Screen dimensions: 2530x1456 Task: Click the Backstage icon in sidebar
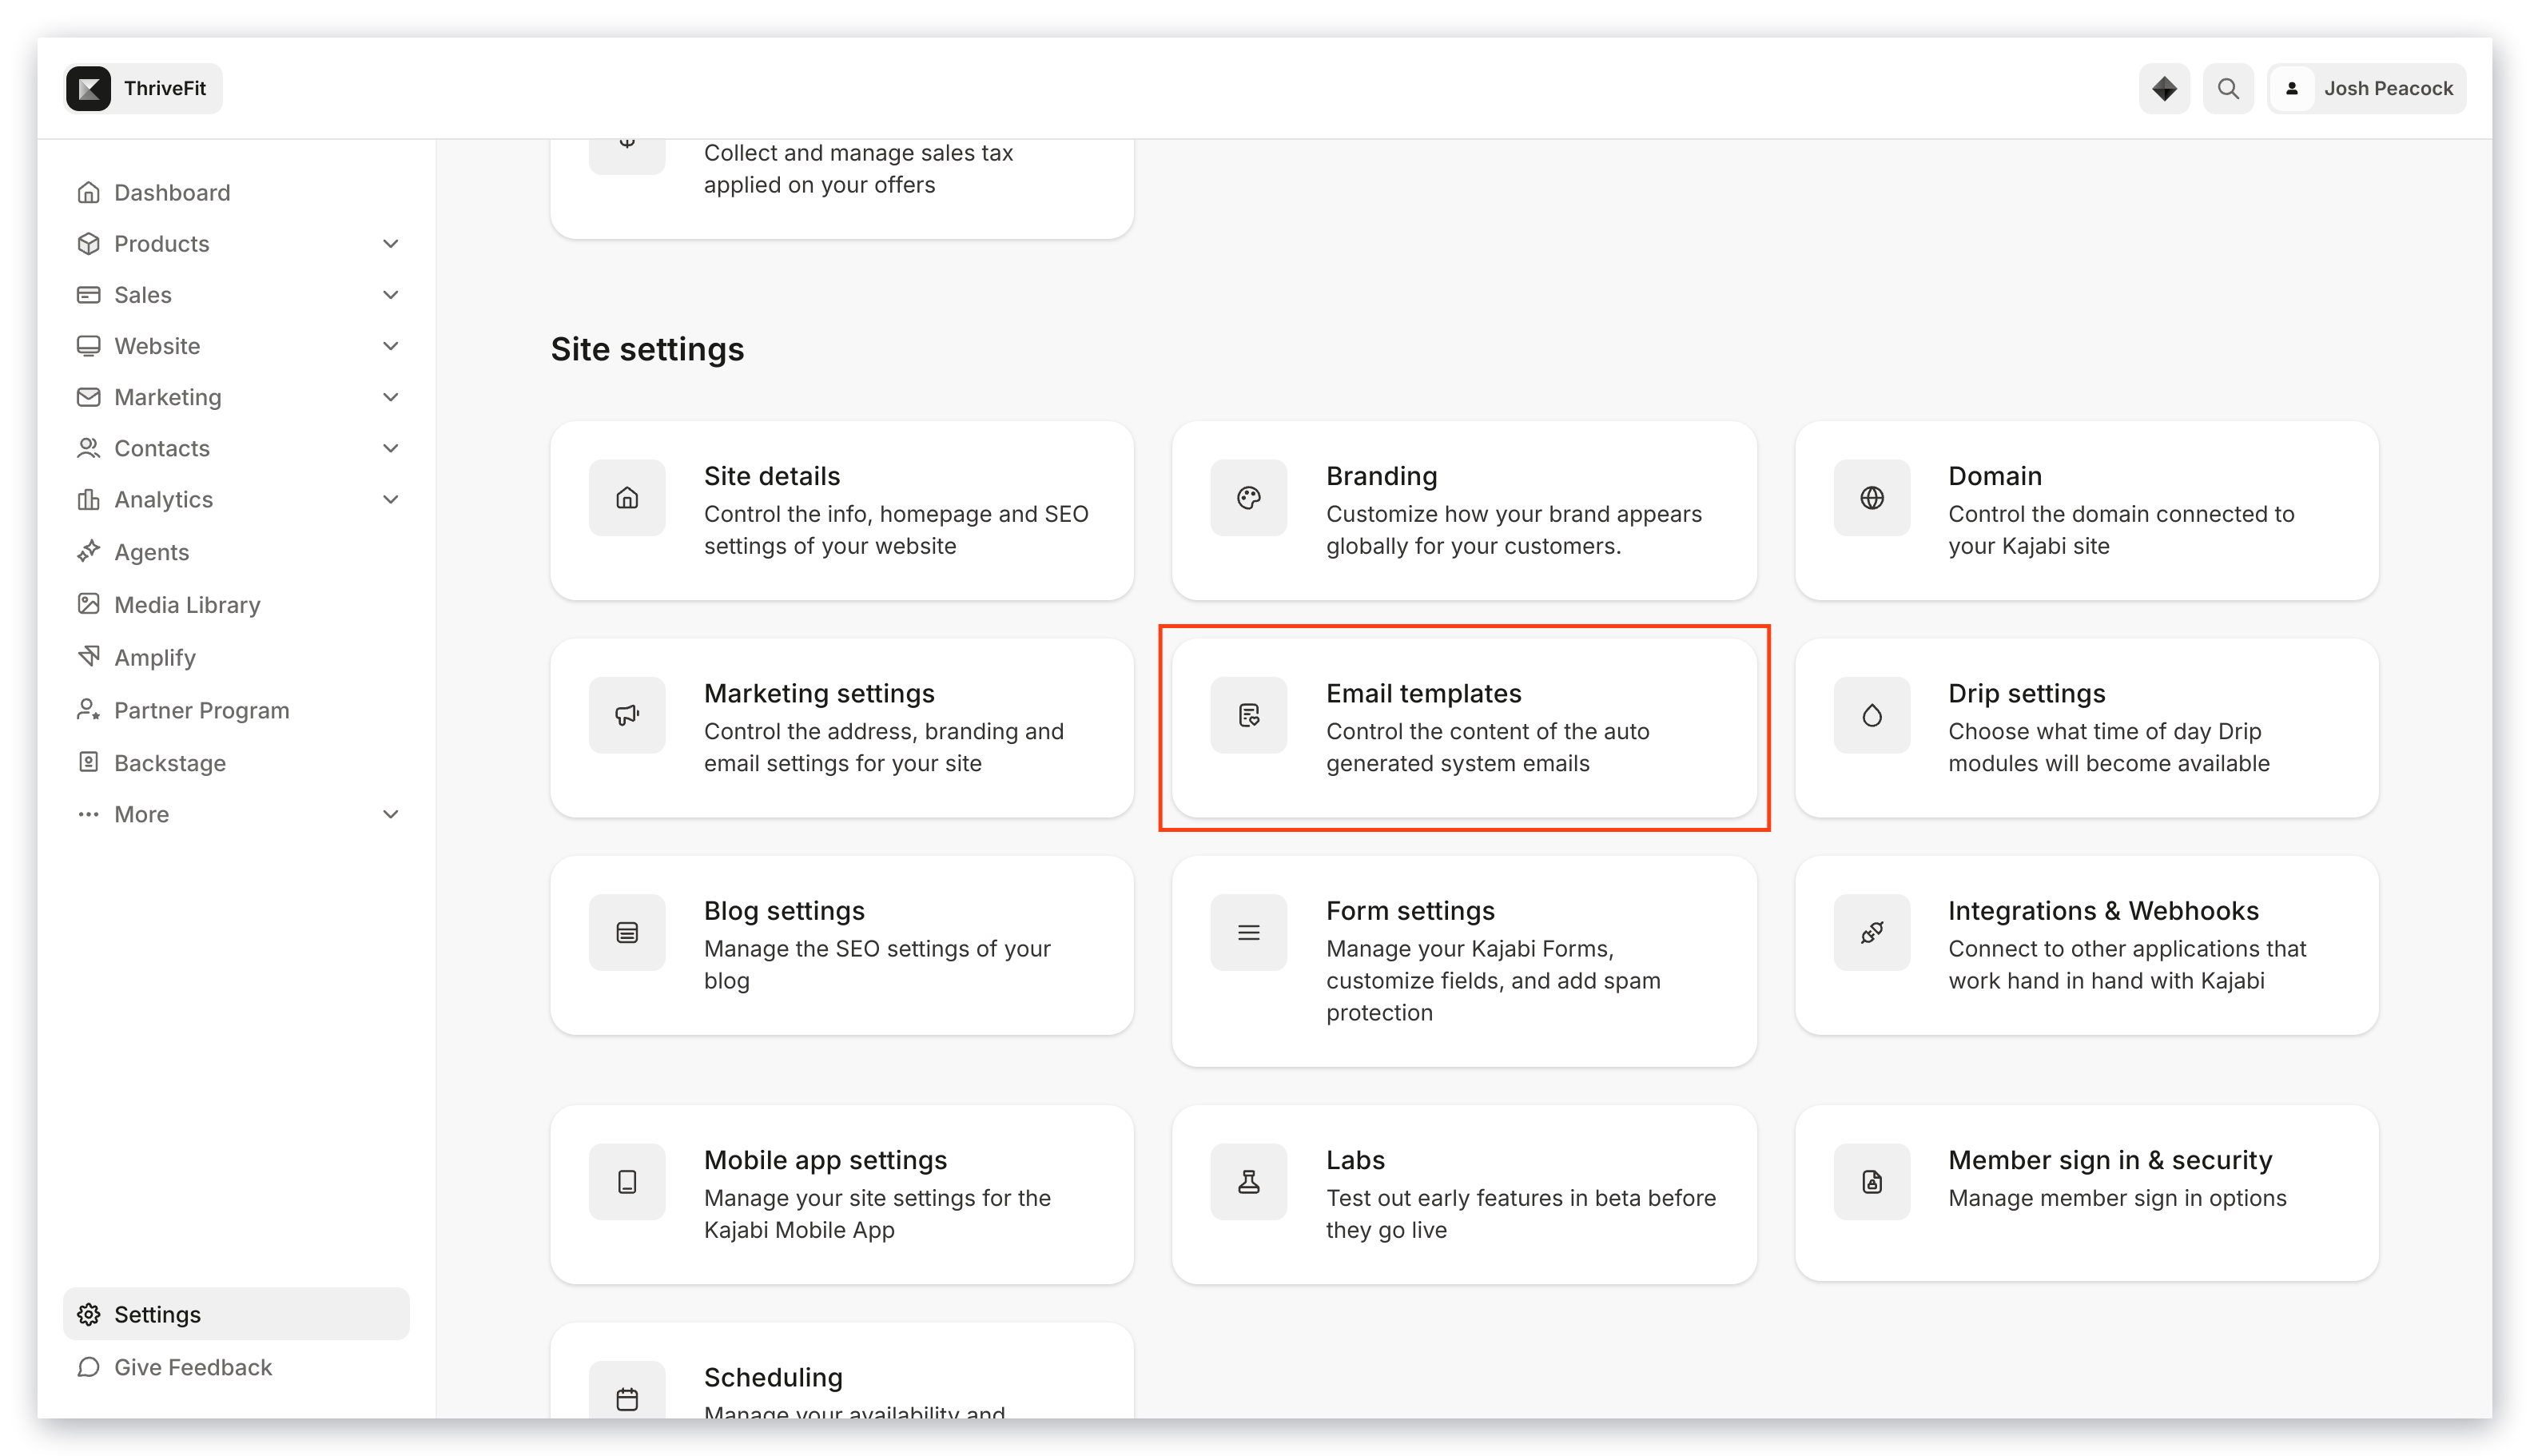coord(88,762)
